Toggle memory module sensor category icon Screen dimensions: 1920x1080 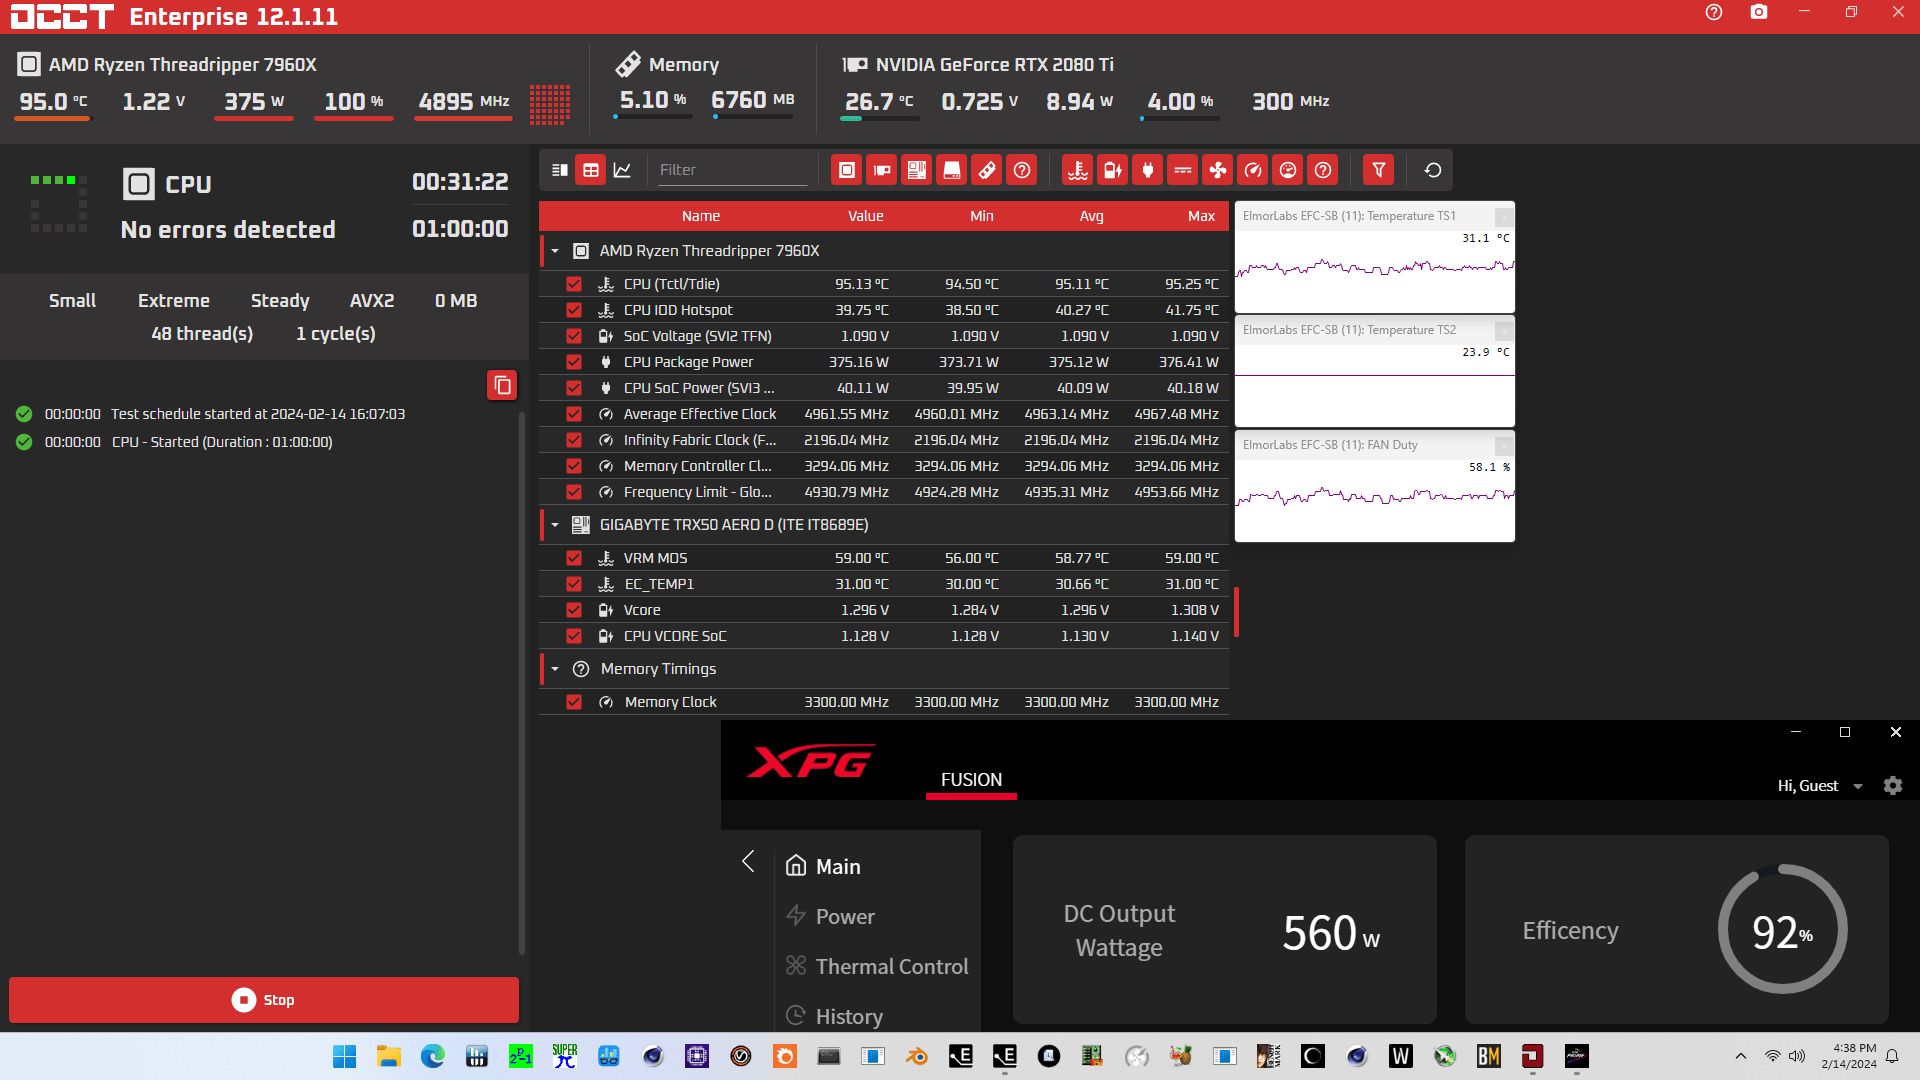987,170
